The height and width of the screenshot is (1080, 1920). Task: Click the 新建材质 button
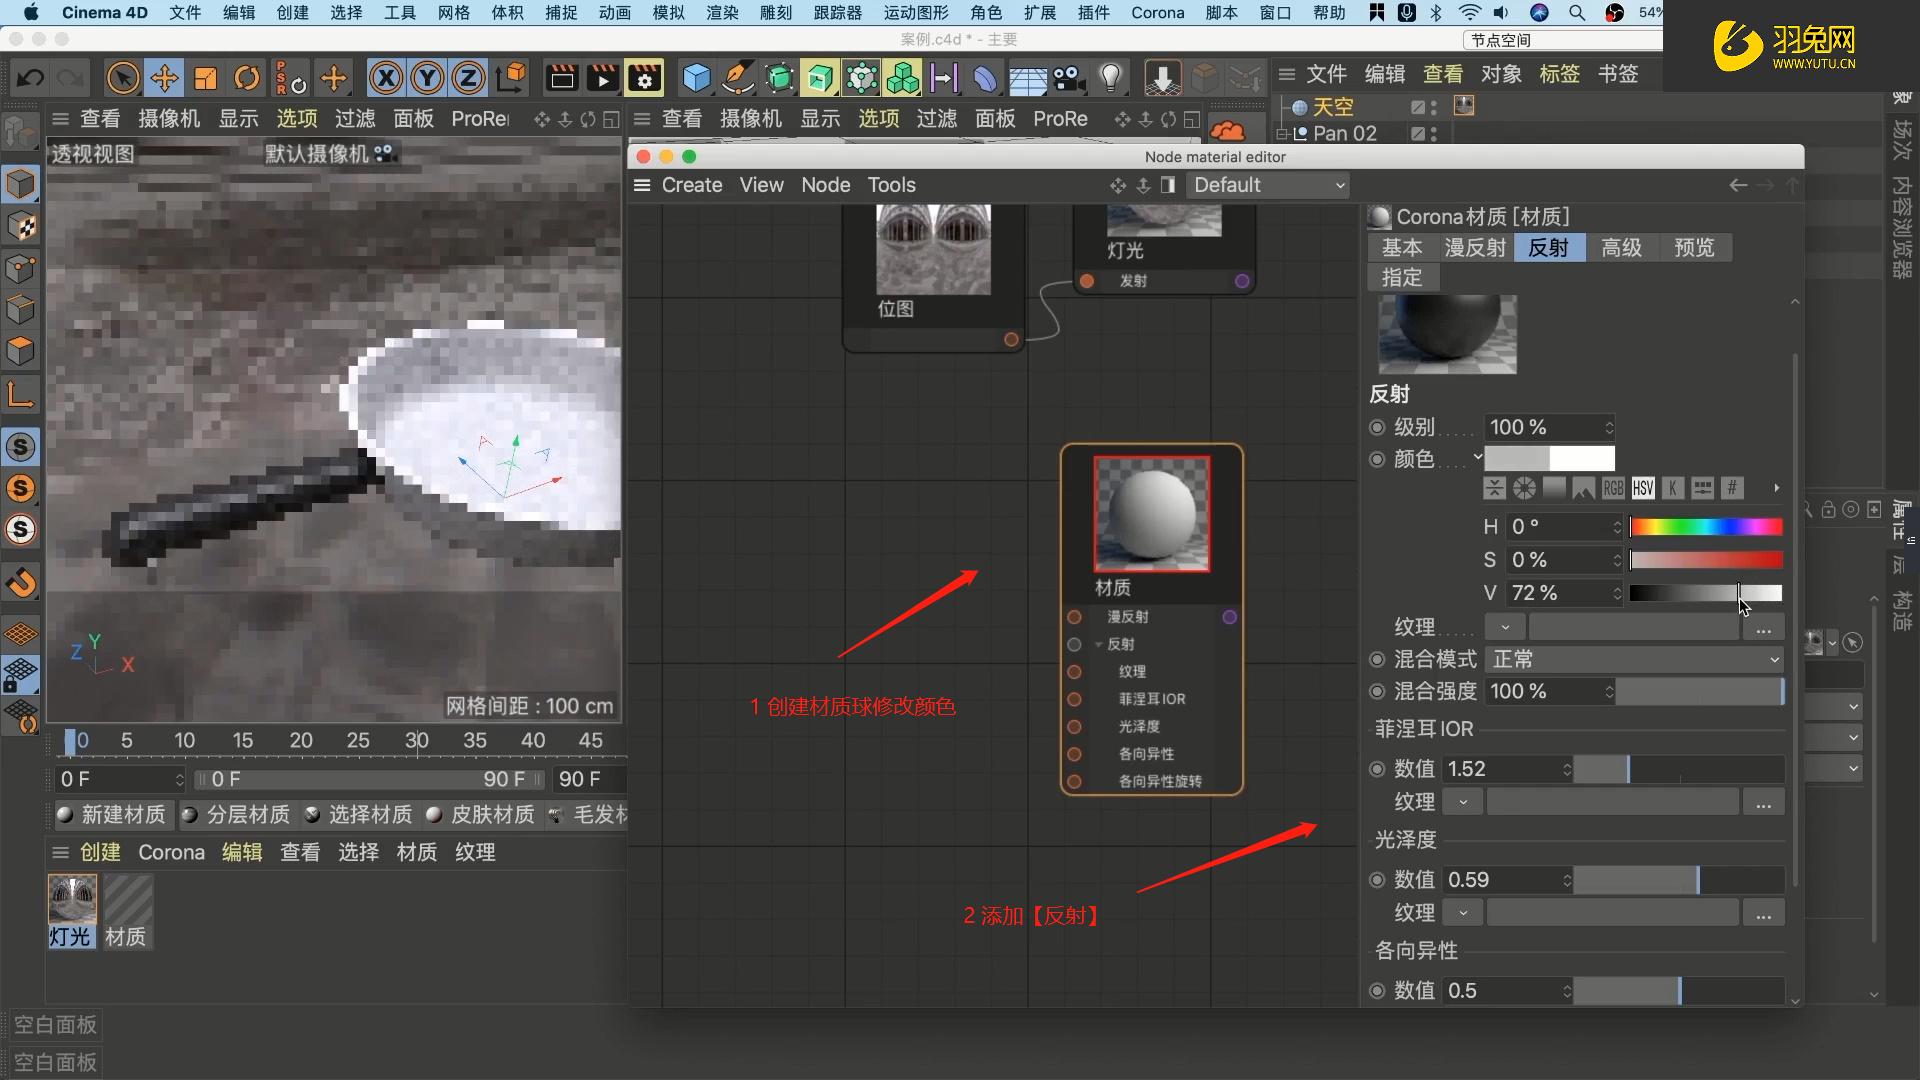[x=111, y=815]
